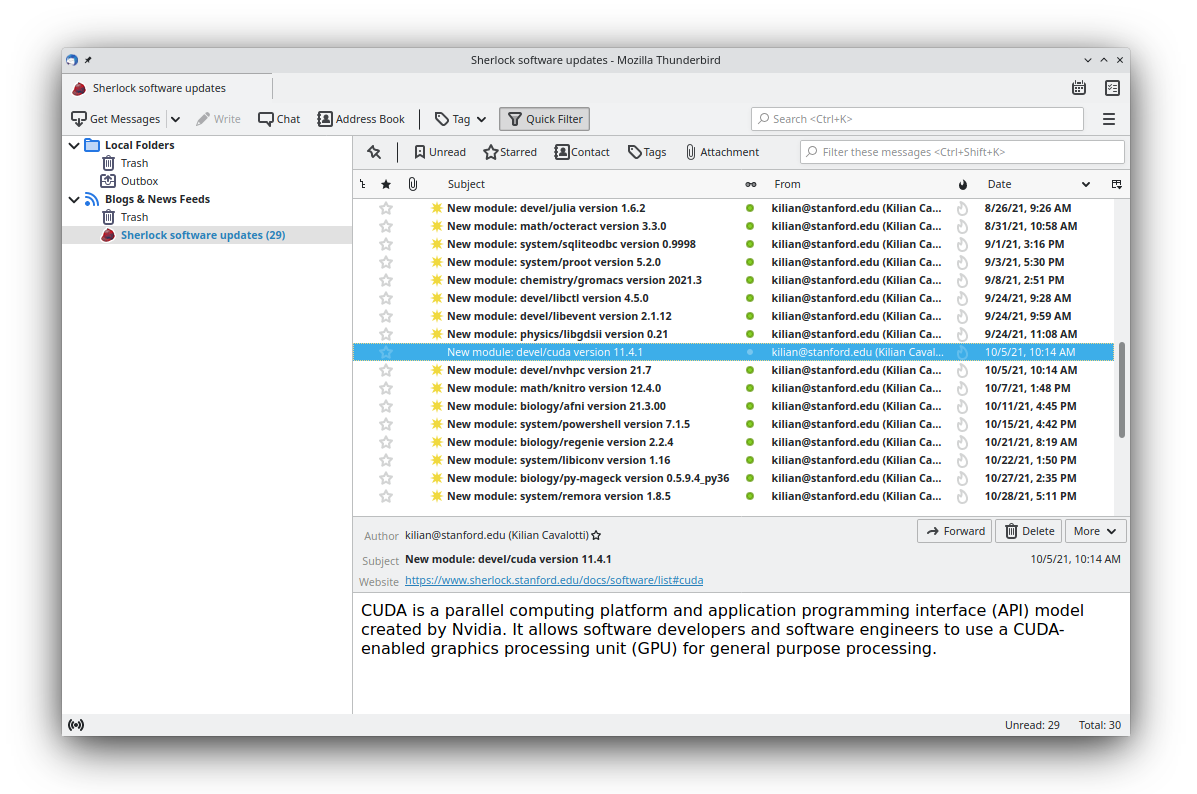1197x794 pixels.
Task: Click the message list vertical scrollbar
Action: click(1121, 389)
